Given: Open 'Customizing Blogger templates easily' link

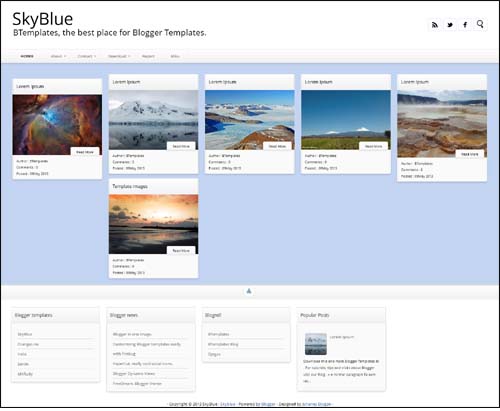Looking at the screenshot, I should click(147, 349).
